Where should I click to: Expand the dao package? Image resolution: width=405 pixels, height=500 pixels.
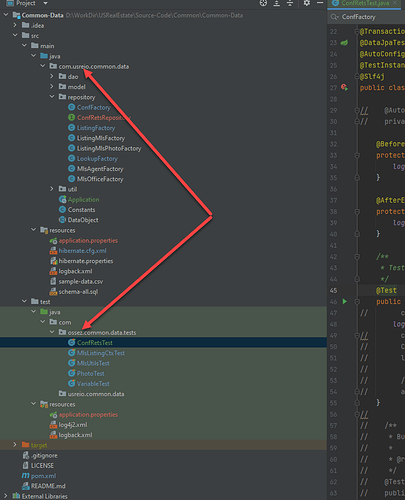click(52, 76)
